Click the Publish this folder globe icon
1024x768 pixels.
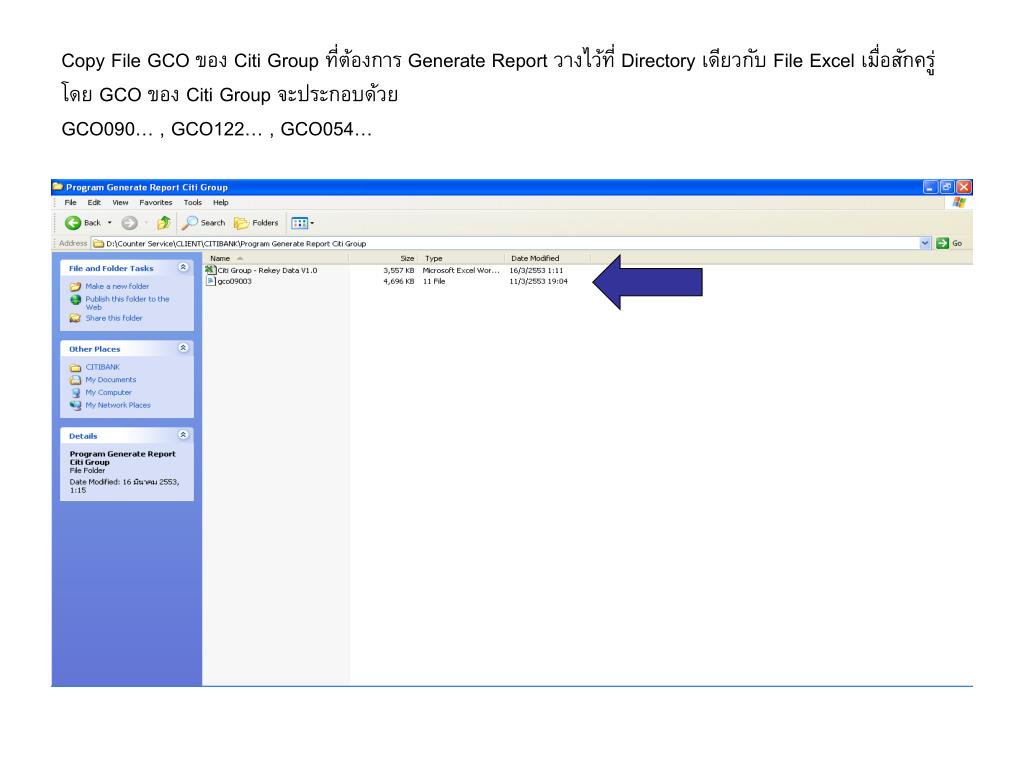[x=76, y=300]
